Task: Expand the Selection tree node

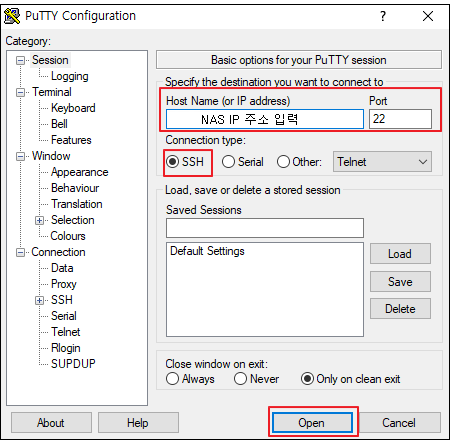Action: point(39,220)
